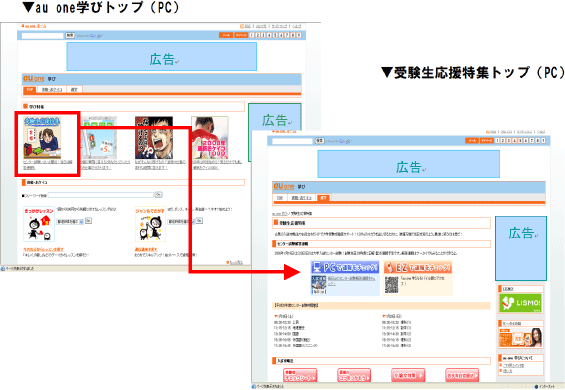Click the orange 'EZ' check banner
This screenshot has width=565, height=390.
pos(418,267)
